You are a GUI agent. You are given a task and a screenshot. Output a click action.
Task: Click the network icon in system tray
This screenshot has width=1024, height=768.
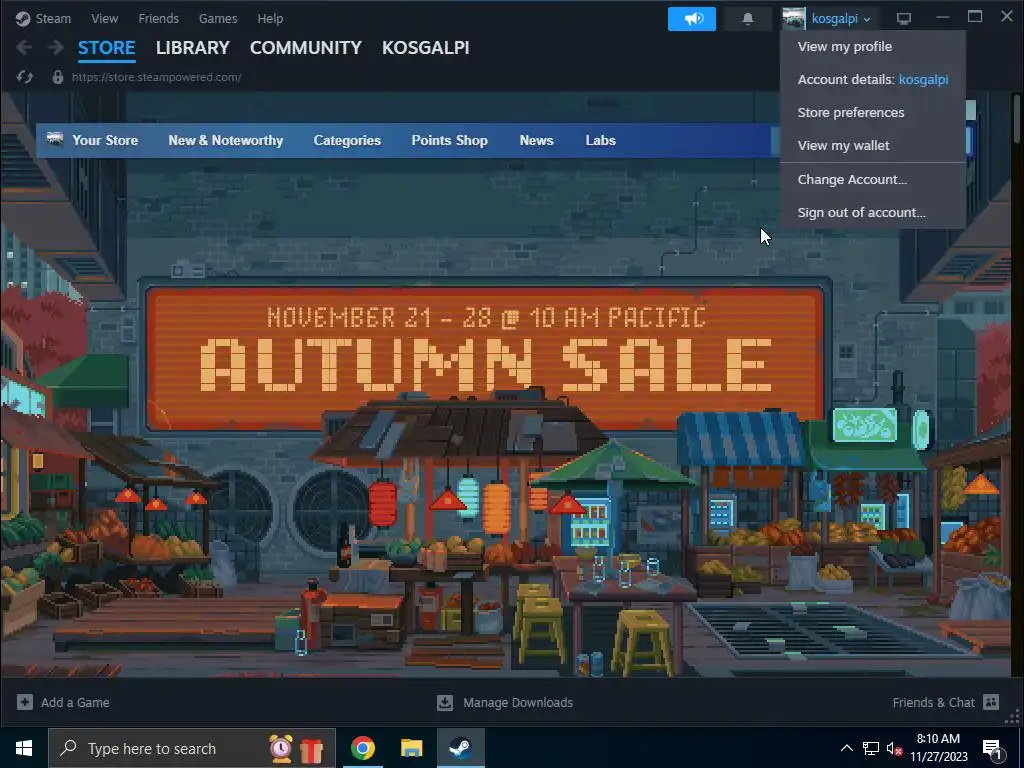pos(871,748)
